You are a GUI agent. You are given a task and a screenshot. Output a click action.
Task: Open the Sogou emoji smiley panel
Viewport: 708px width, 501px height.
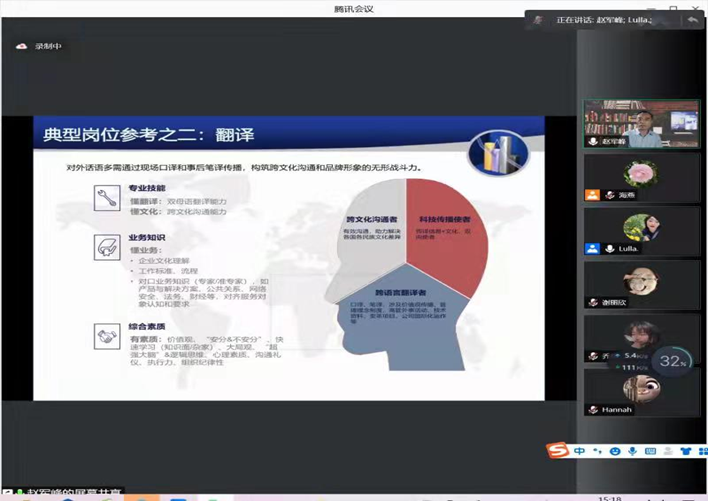coord(614,452)
